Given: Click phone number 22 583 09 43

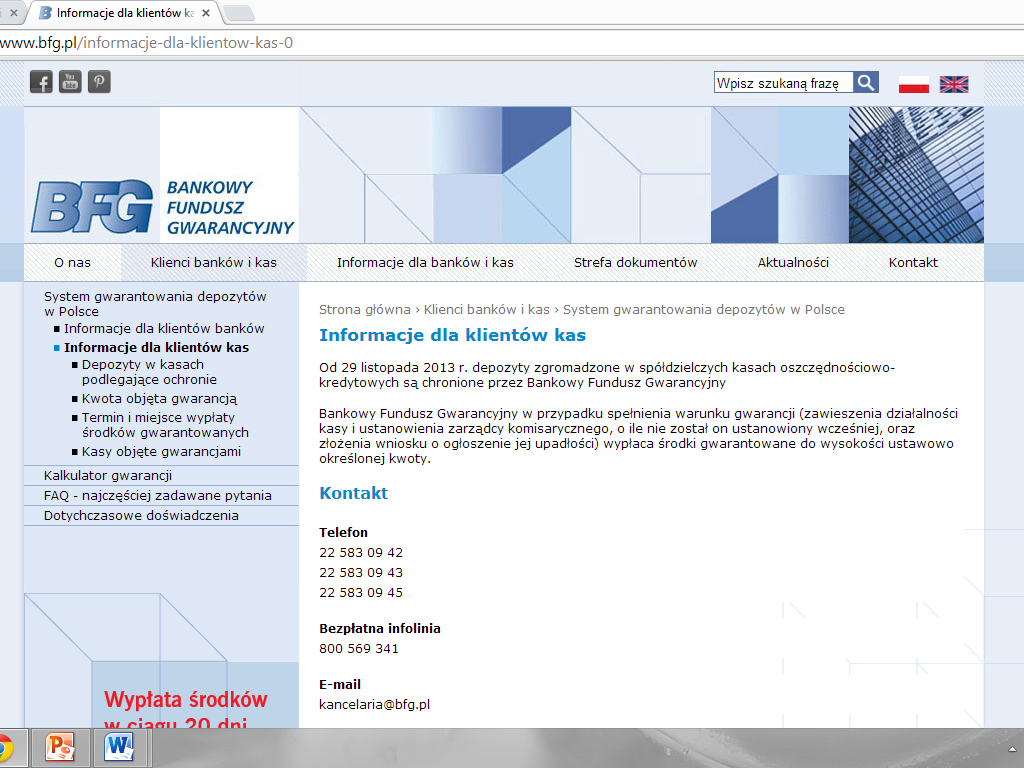Looking at the screenshot, I should pos(361,573).
